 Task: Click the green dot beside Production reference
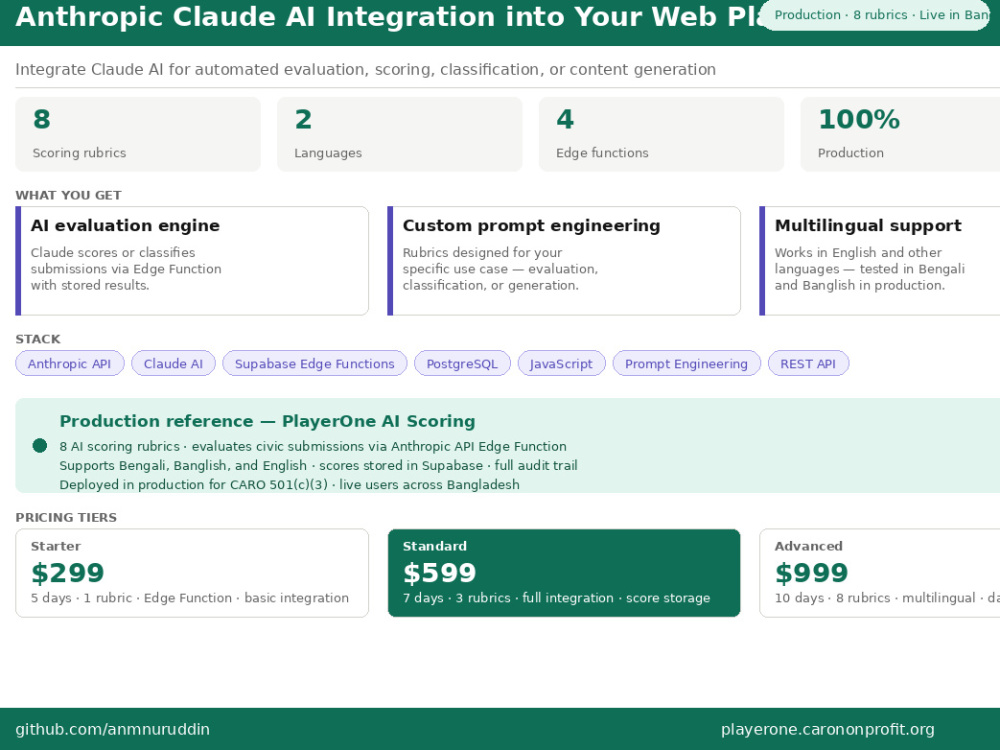tap(40, 445)
